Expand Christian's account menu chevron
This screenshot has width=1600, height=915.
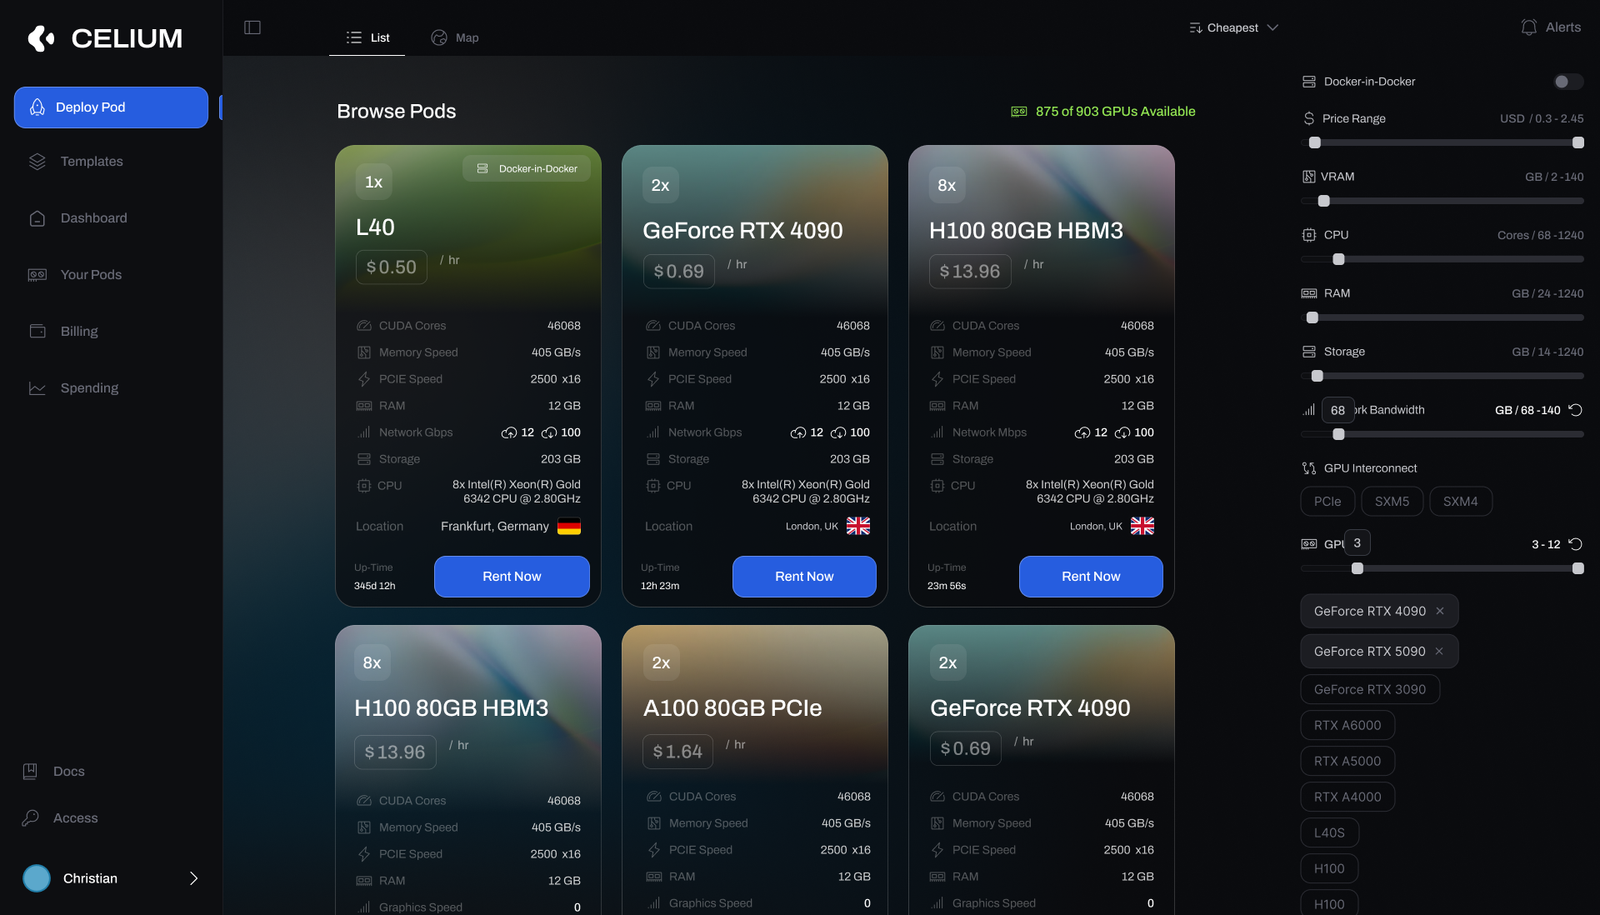[194, 878]
